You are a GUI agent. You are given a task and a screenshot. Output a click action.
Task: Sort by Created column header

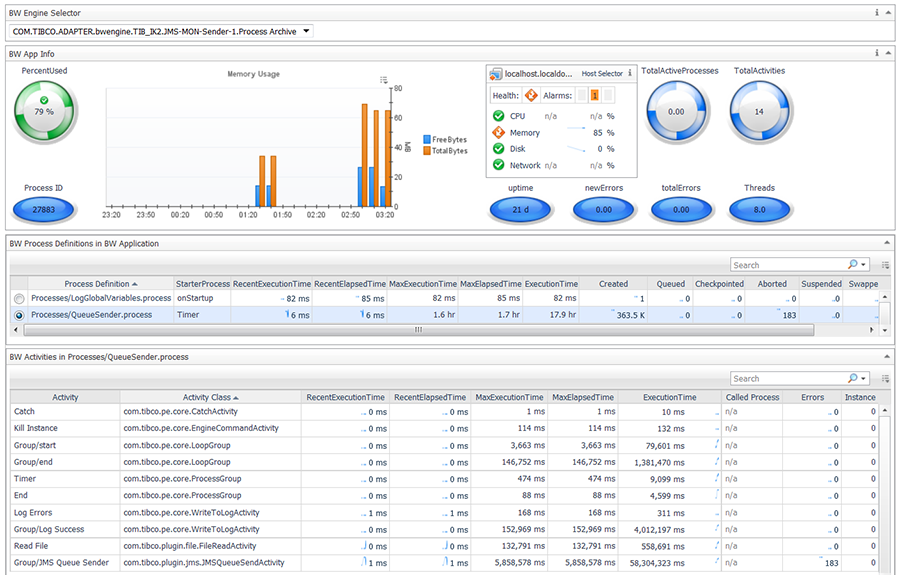point(614,284)
